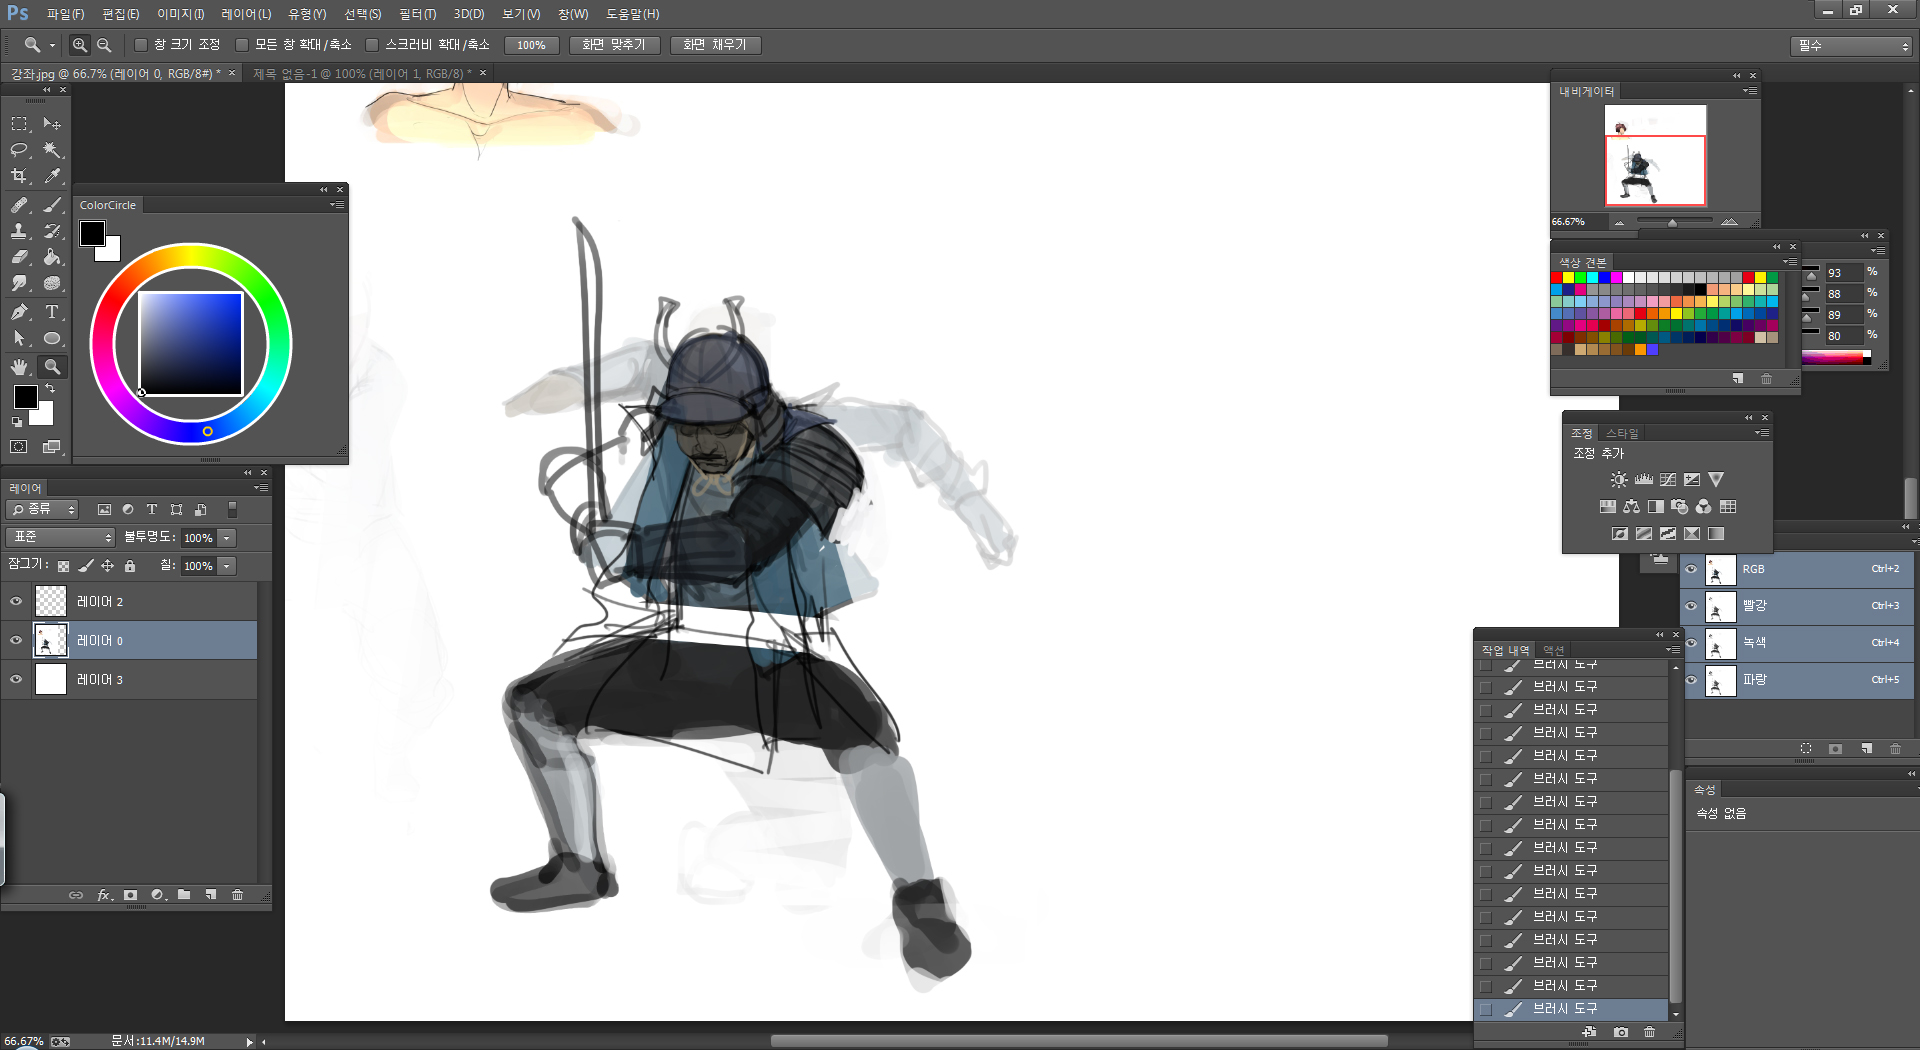Open the Layers panel flyout menu
Viewport: 1920px width, 1050px height.
[261, 488]
